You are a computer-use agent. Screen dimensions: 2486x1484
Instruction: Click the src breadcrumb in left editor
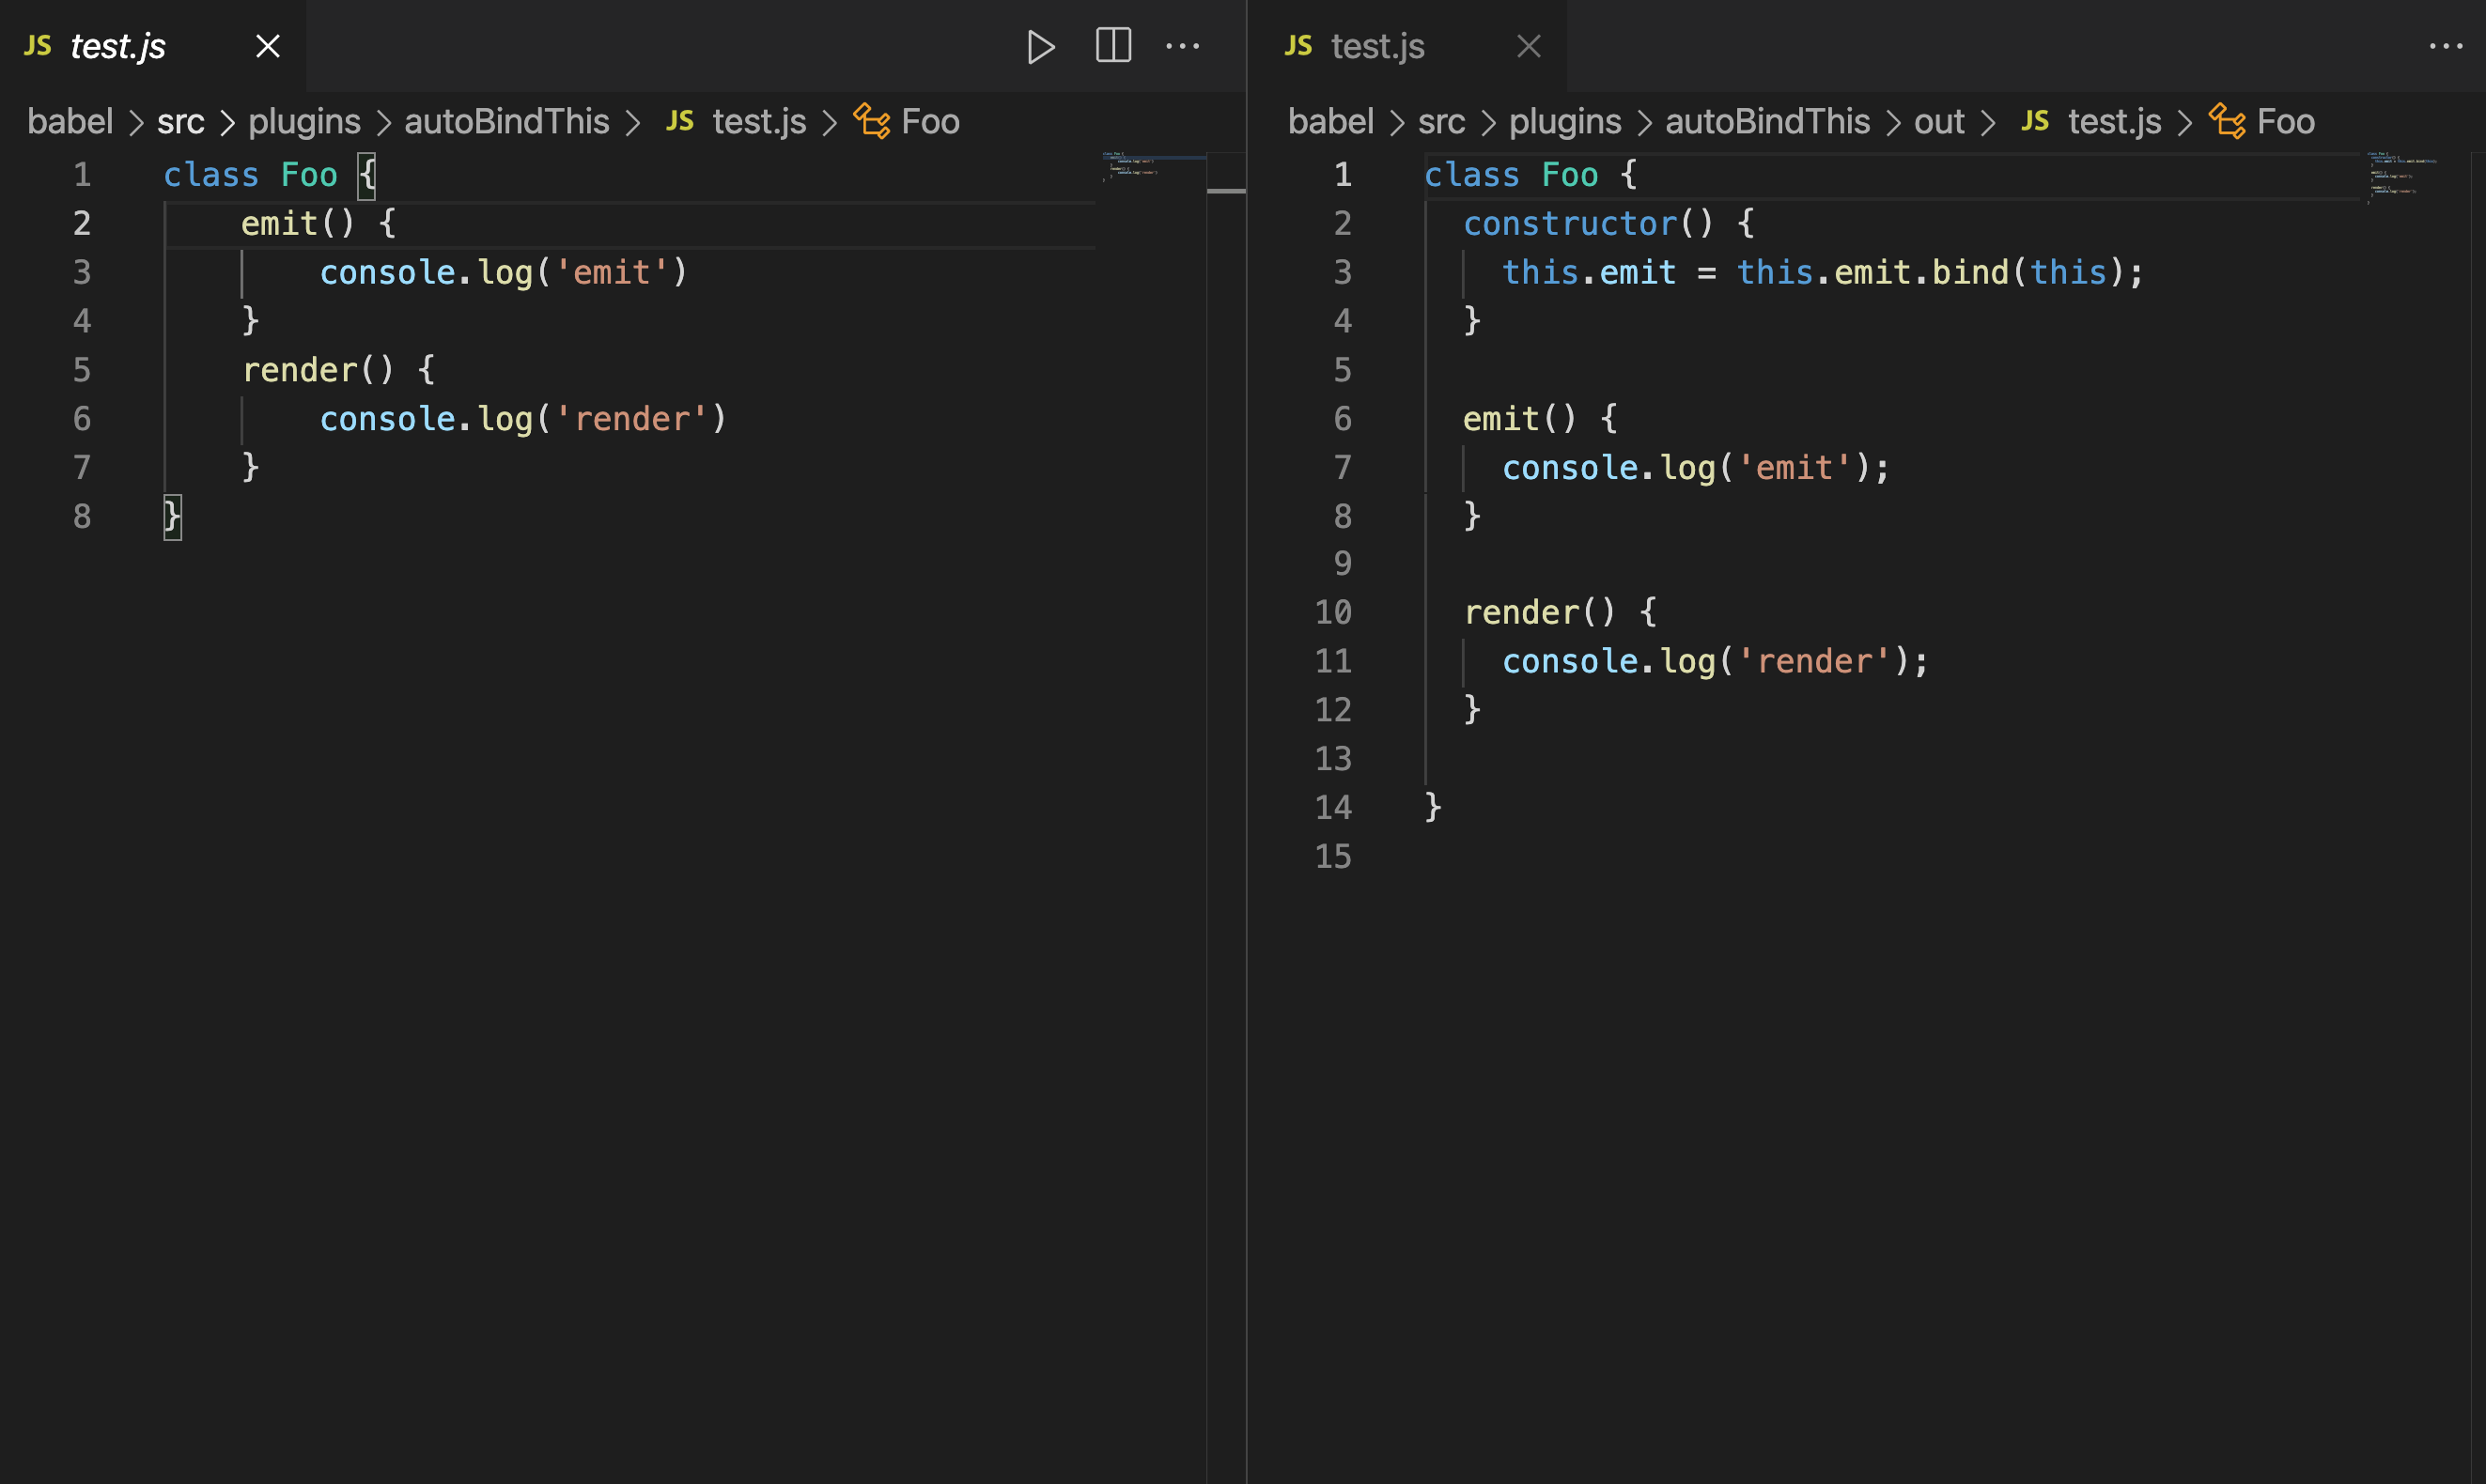180,122
